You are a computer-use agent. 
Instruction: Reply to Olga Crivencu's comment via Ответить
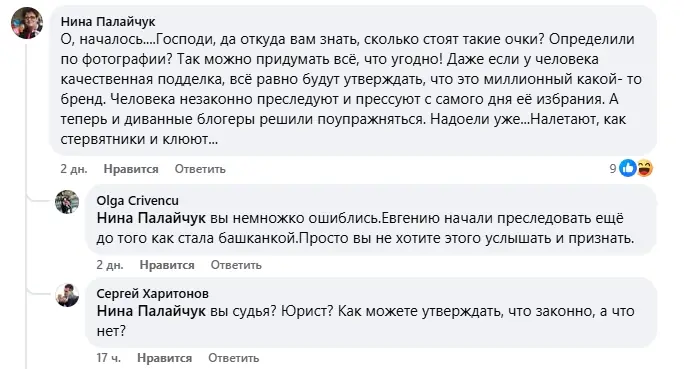pyautogui.click(x=236, y=265)
